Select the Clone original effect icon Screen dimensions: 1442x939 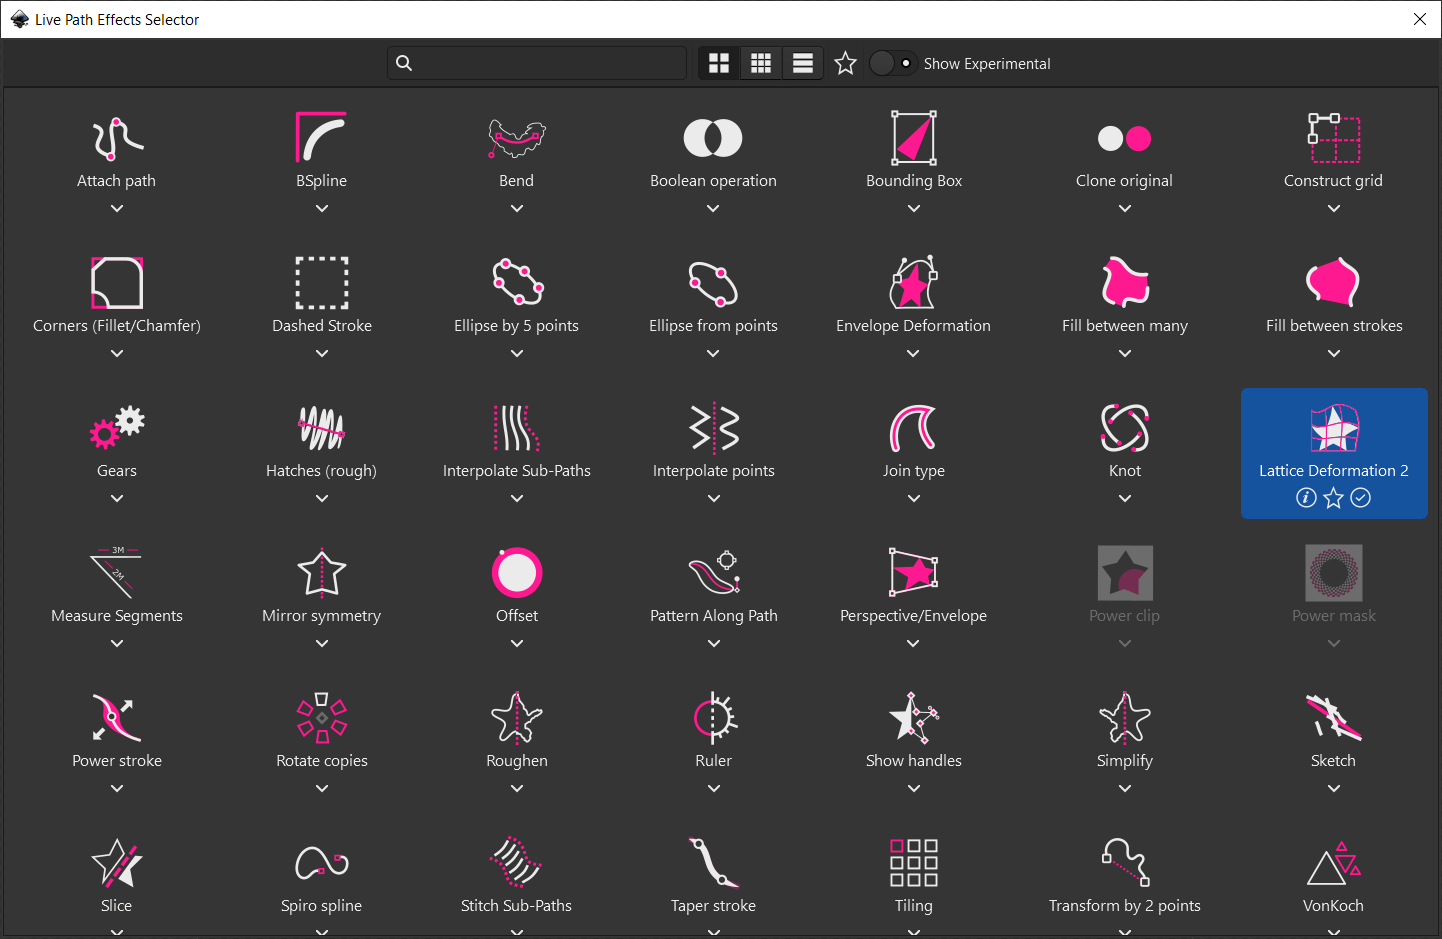[1124, 138]
